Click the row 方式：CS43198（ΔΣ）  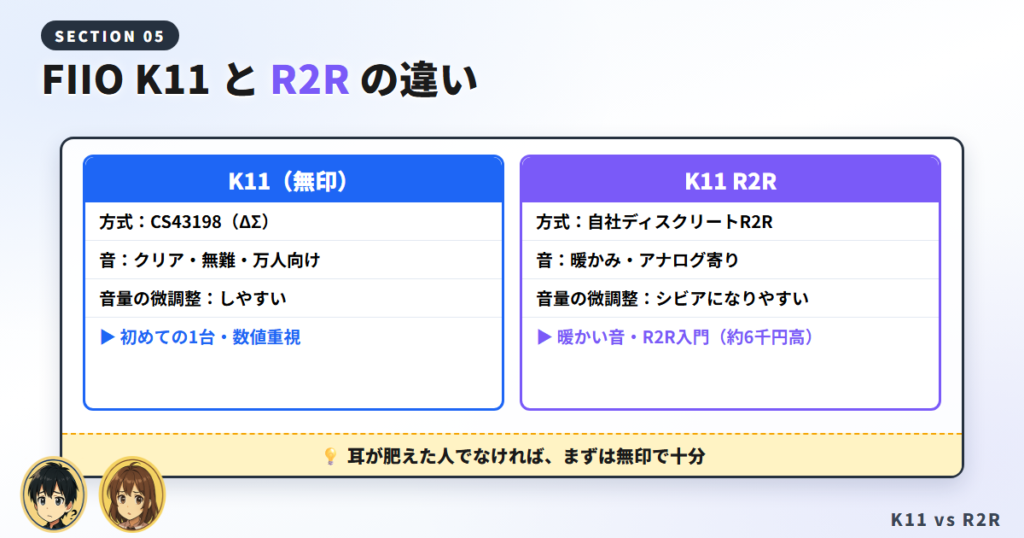pyautogui.click(x=293, y=222)
